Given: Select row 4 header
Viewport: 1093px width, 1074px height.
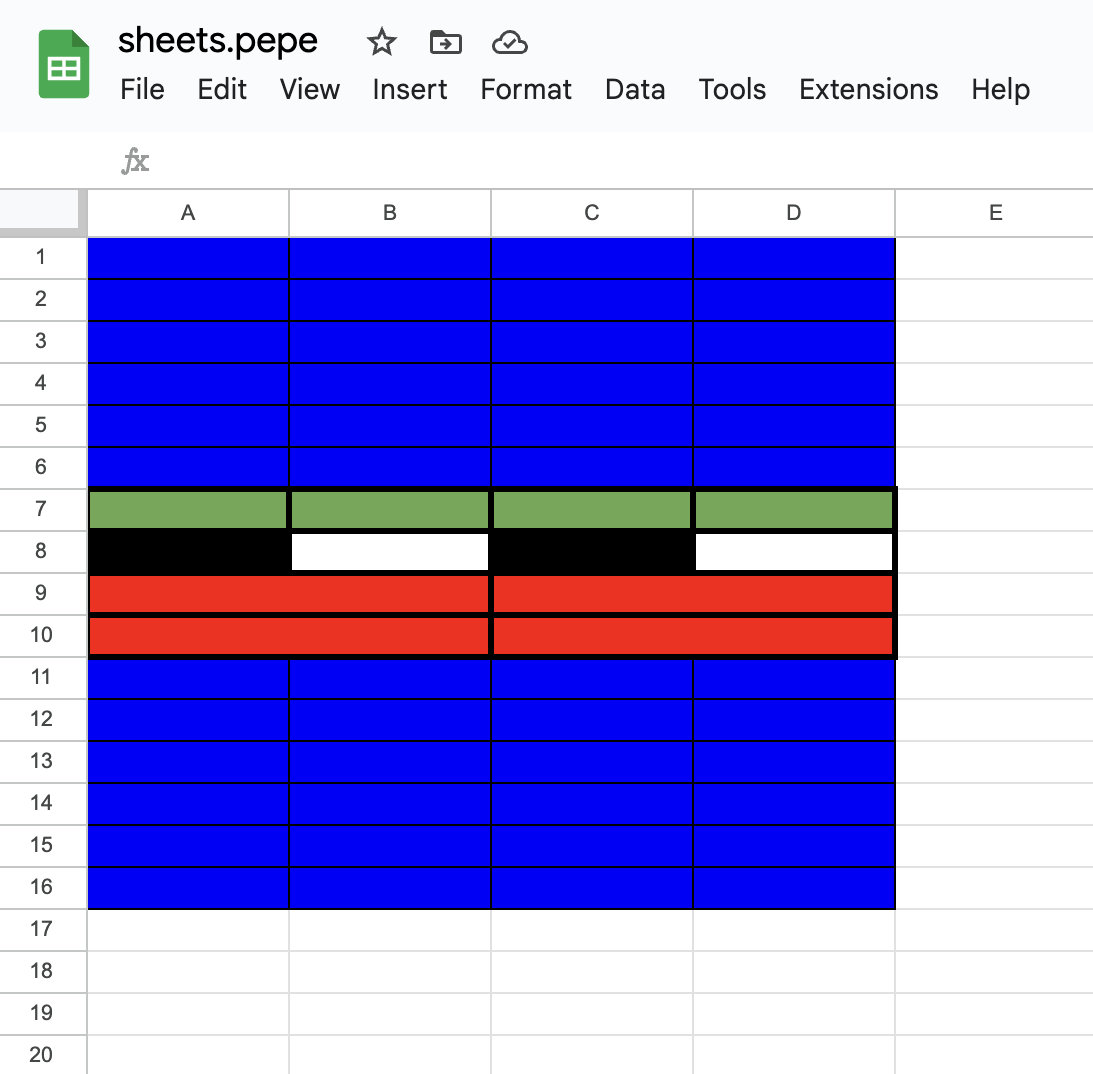Looking at the screenshot, I should (x=43, y=383).
